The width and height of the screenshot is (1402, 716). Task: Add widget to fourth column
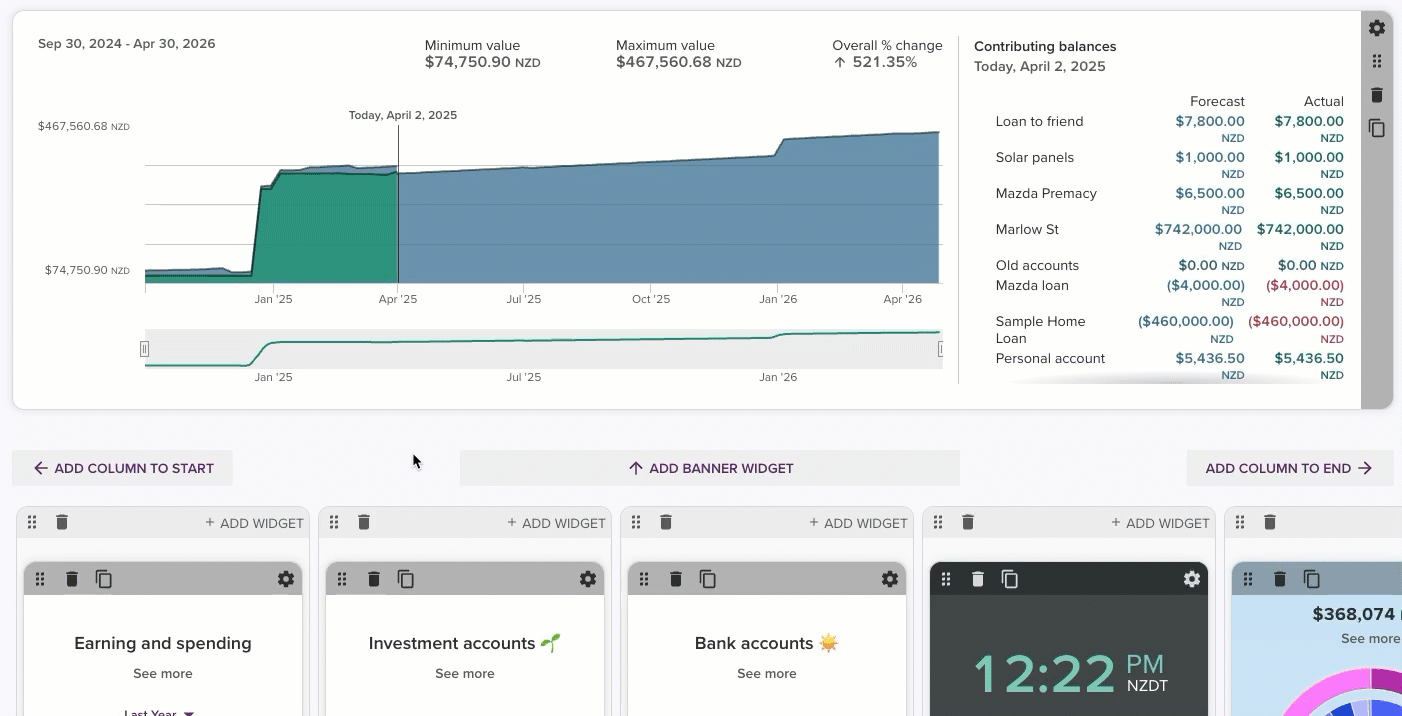click(1160, 523)
